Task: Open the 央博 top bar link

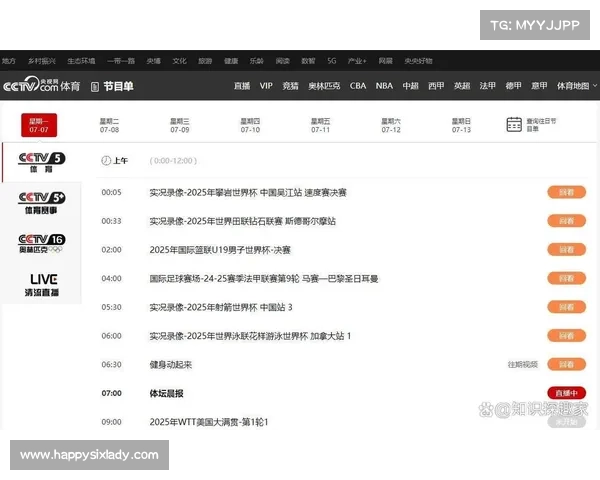Action: click(153, 61)
